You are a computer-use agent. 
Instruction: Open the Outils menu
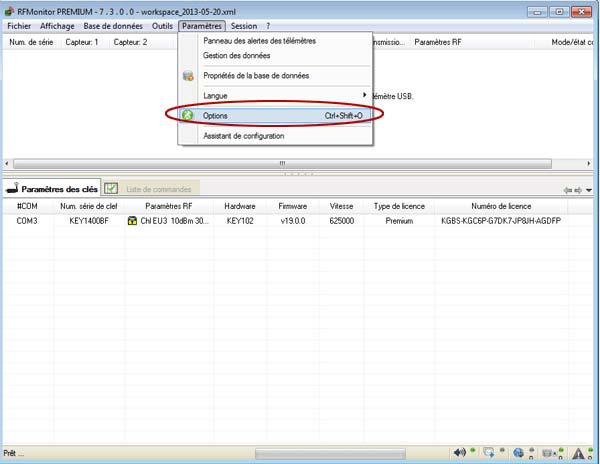coord(162,26)
